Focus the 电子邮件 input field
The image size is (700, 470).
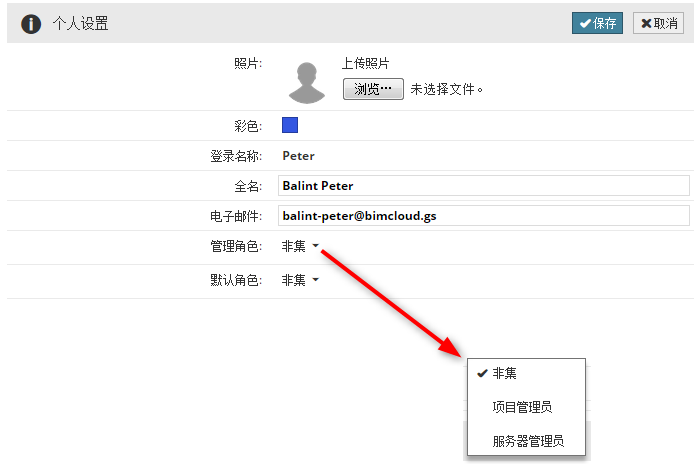pos(483,216)
